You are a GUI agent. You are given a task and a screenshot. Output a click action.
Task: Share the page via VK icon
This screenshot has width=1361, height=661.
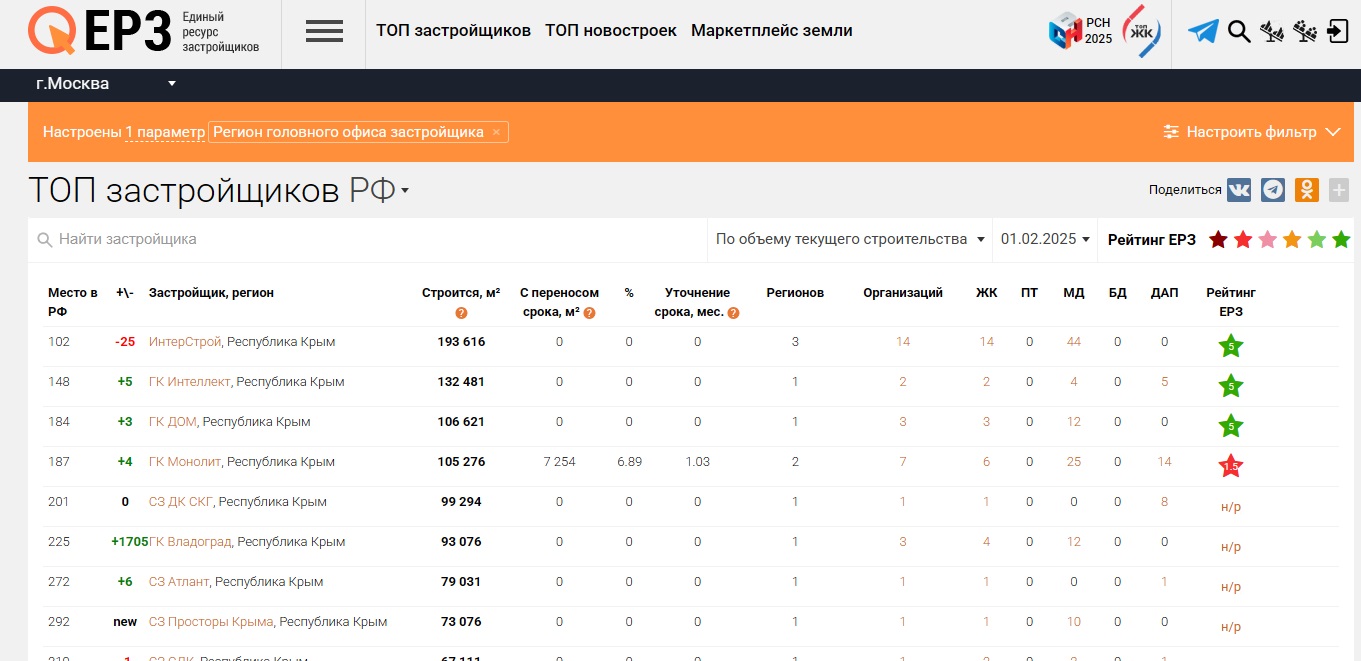pos(1239,190)
